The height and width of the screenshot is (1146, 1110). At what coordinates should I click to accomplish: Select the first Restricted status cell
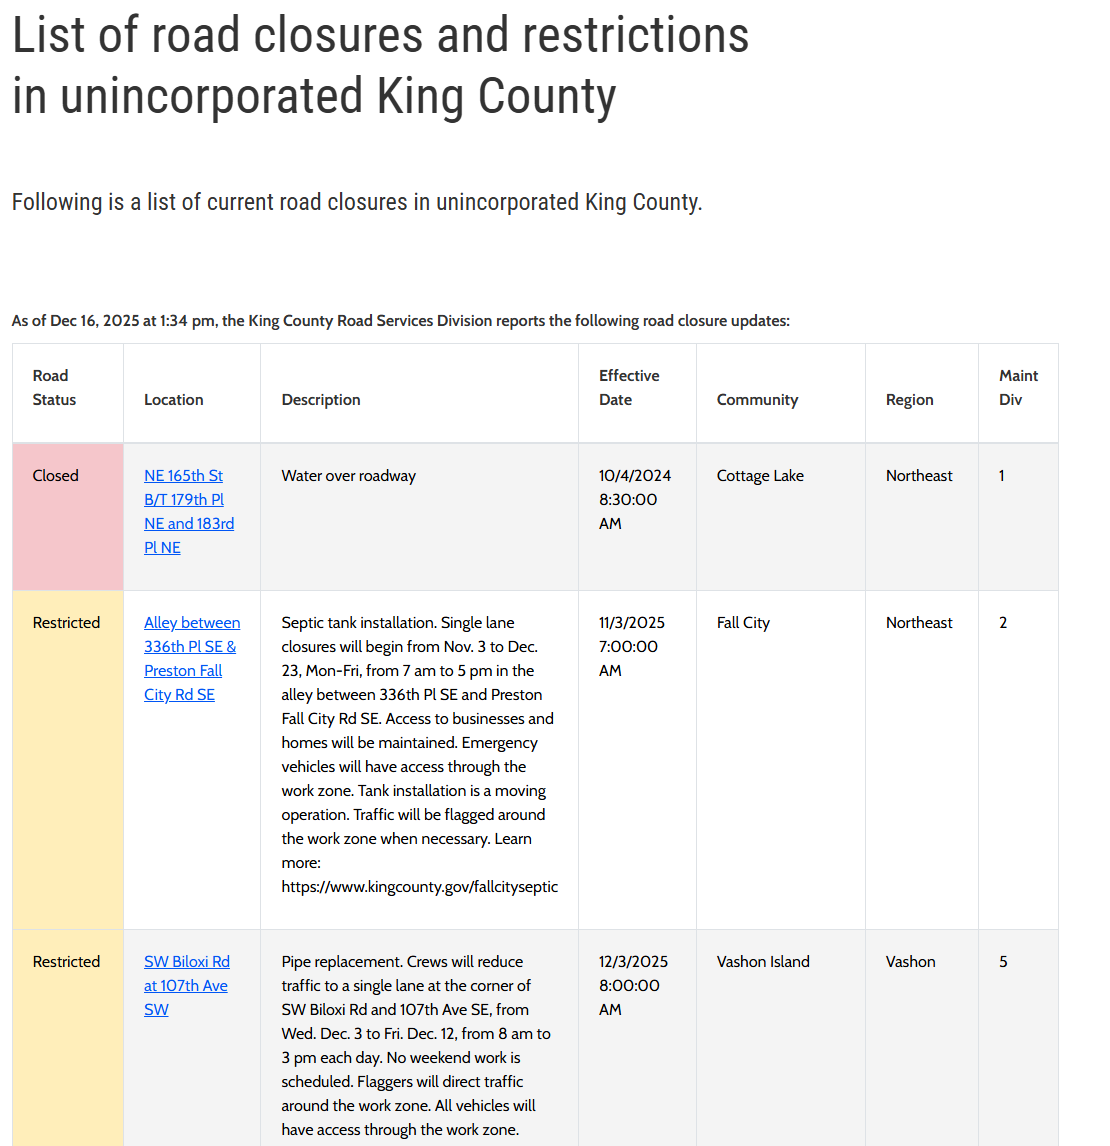click(x=66, y=622)
